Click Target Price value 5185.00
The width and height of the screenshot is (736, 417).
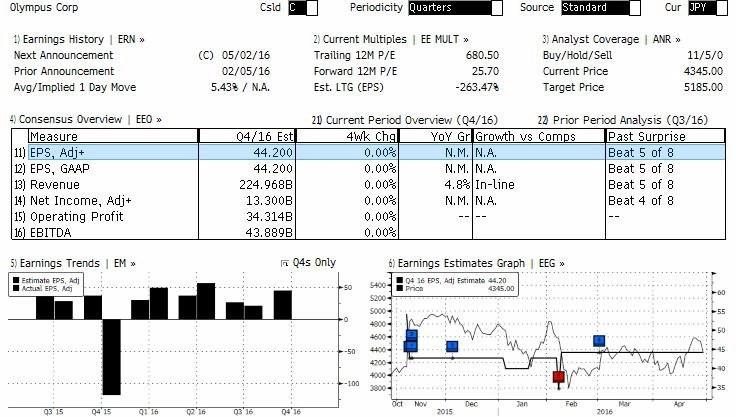click(703, 87)
